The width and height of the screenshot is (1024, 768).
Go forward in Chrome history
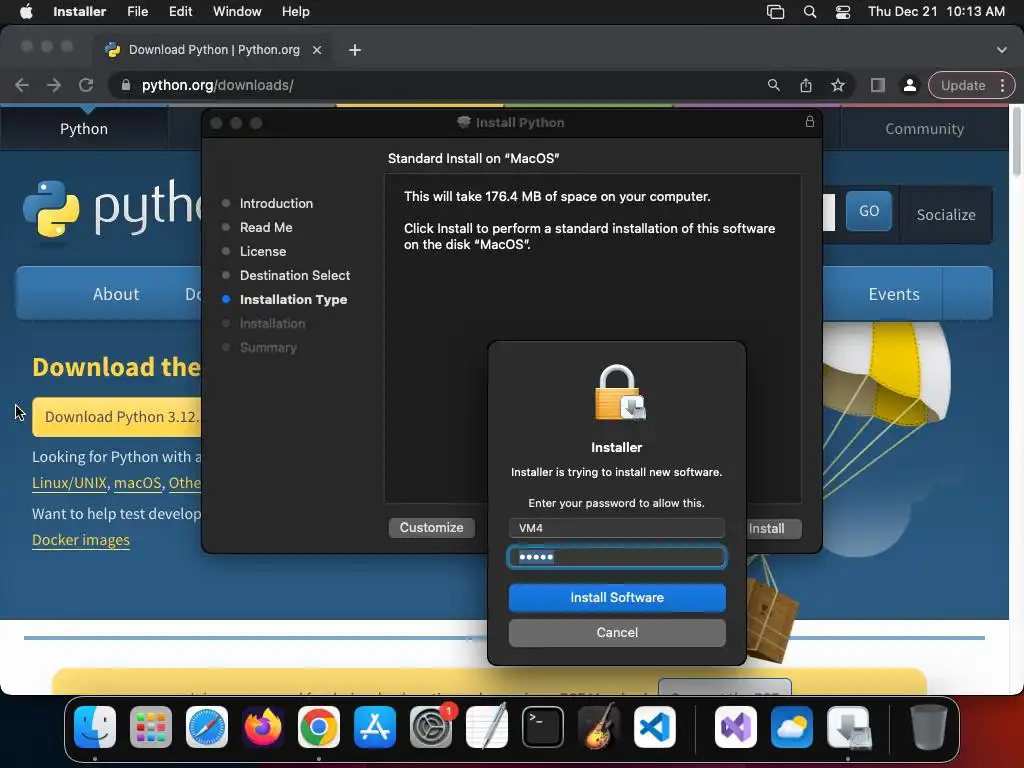coord(54,85)
